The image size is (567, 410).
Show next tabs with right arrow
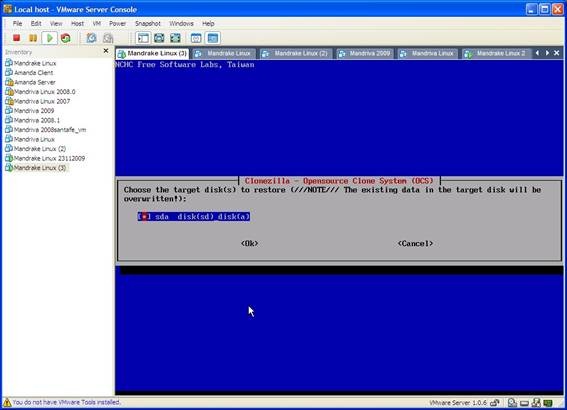(x=547, y=53)
